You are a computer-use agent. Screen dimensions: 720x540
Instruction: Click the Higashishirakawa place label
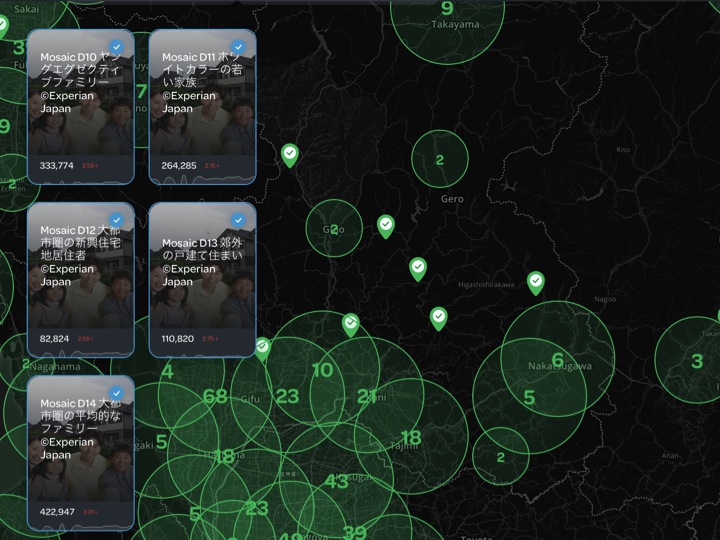click(486, 285)
